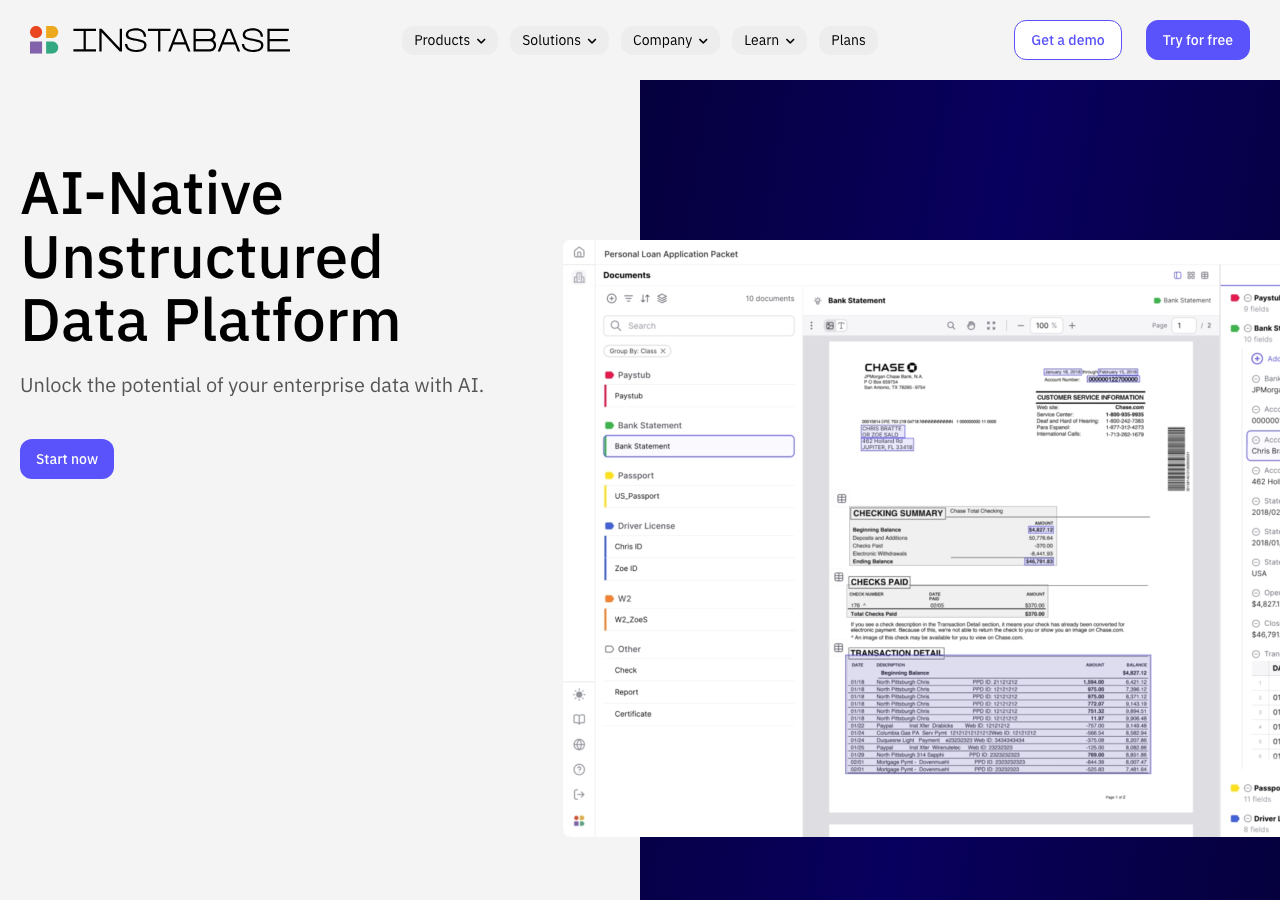Image resolution: width=1280 pixels, height=900 pixels.
Task: Collapse the Paystub fields group
Action: point(1248,298)
